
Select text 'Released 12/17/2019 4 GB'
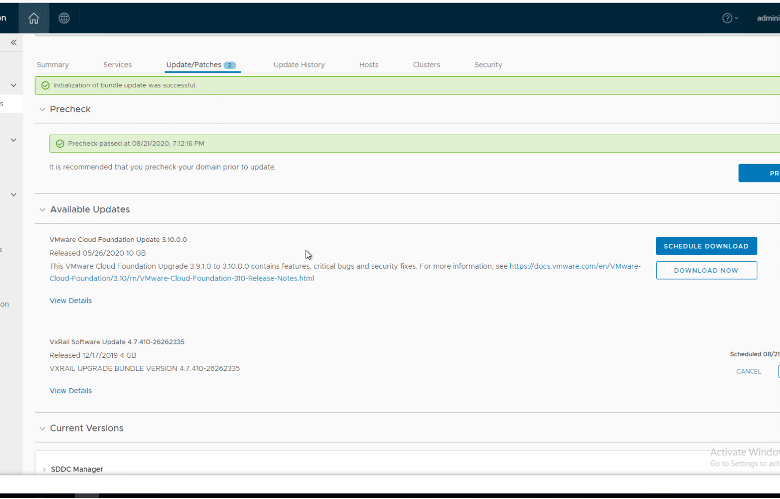[93, 355]
